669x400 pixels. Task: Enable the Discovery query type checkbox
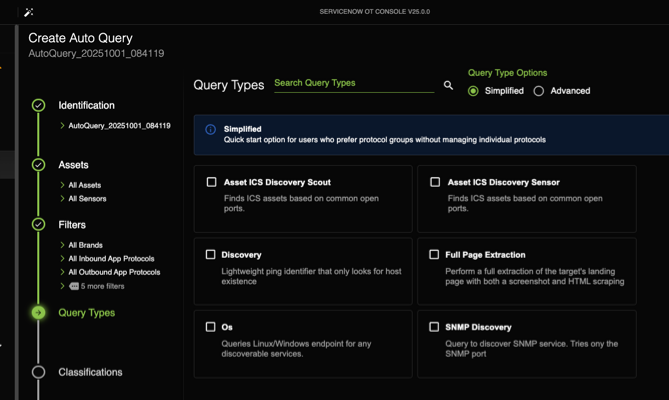point(210,255)
